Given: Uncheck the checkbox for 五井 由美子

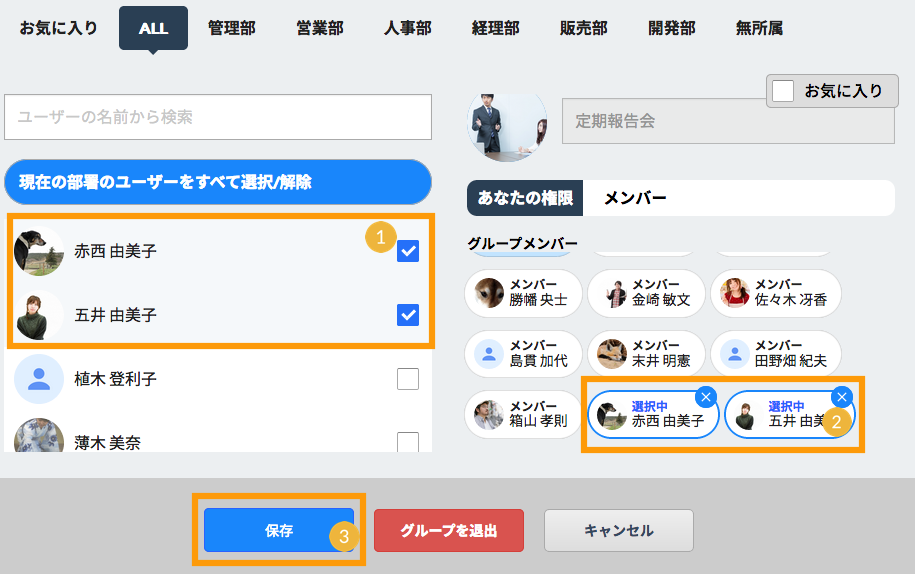Looking at the screenshot, I should click(x=408, y=315).
